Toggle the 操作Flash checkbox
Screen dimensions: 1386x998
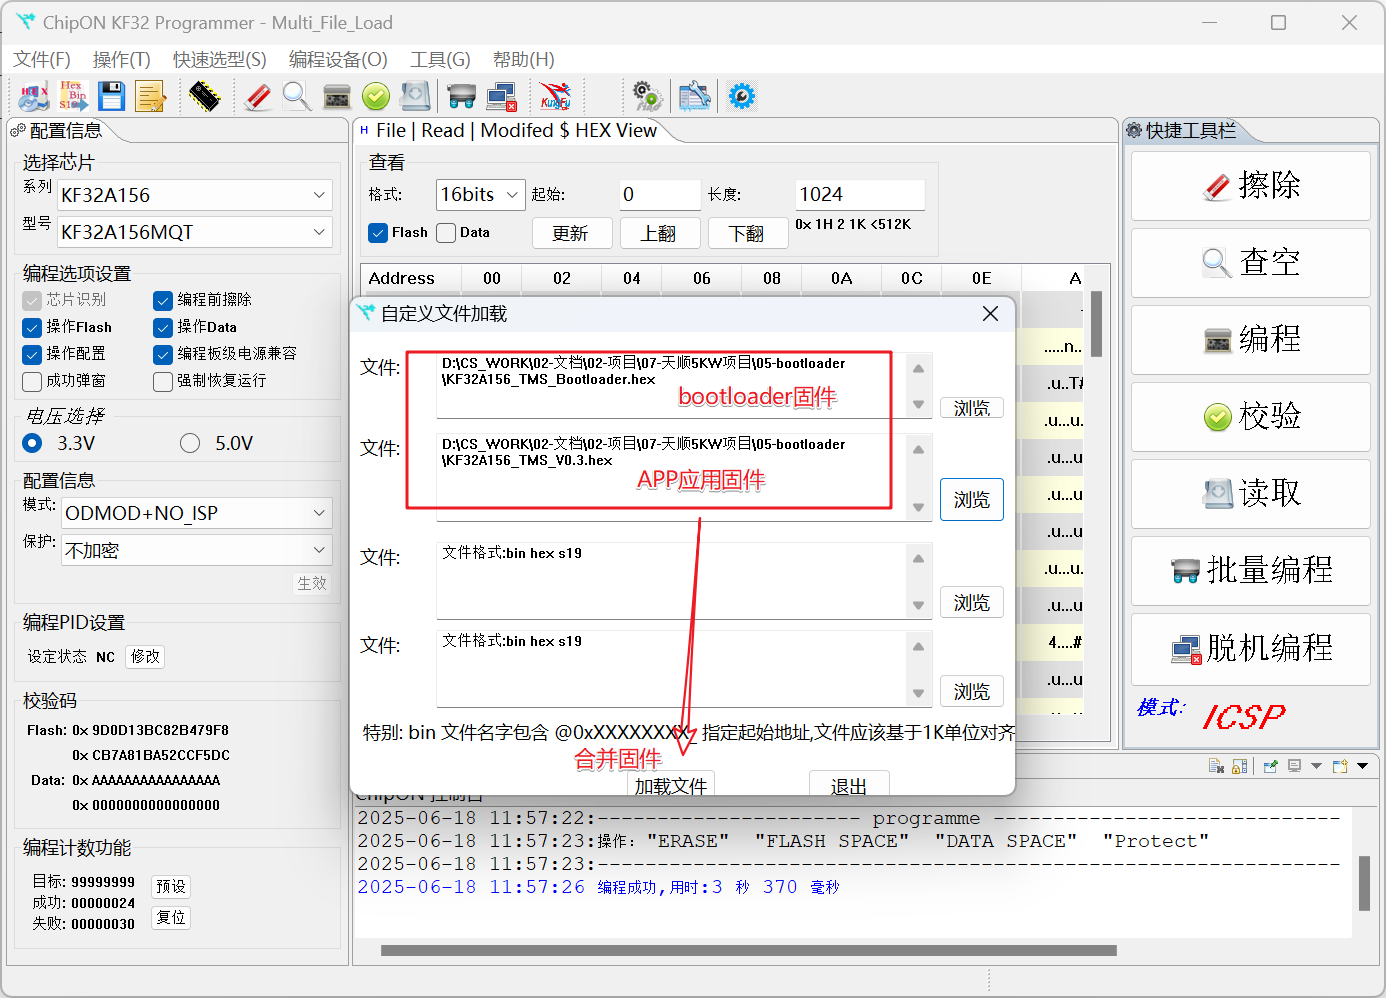coord(32,327)
